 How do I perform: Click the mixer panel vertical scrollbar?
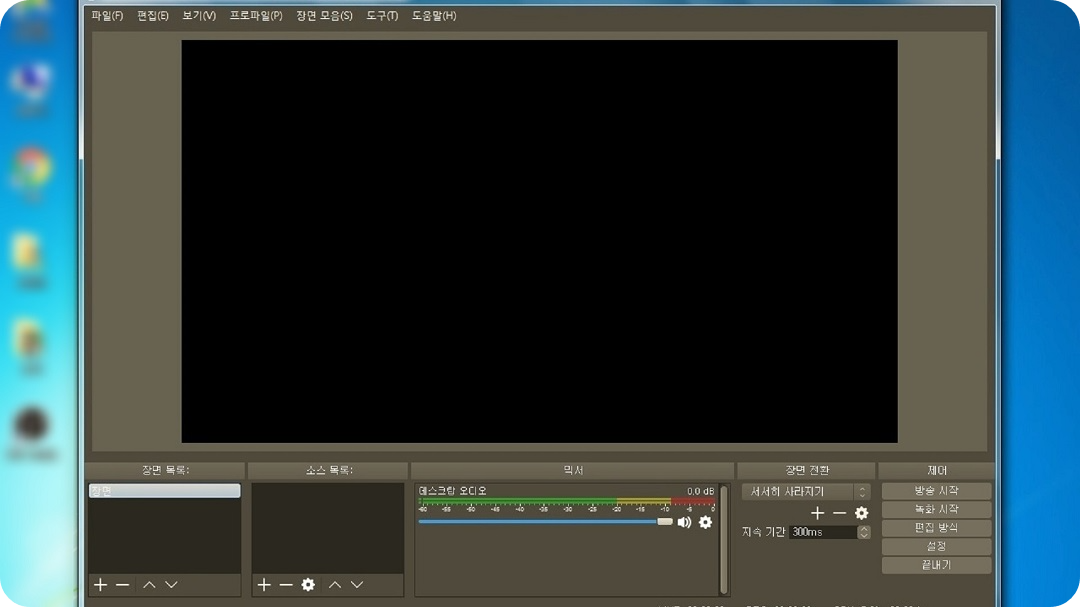pyautogui.click(x=724, y=539)
